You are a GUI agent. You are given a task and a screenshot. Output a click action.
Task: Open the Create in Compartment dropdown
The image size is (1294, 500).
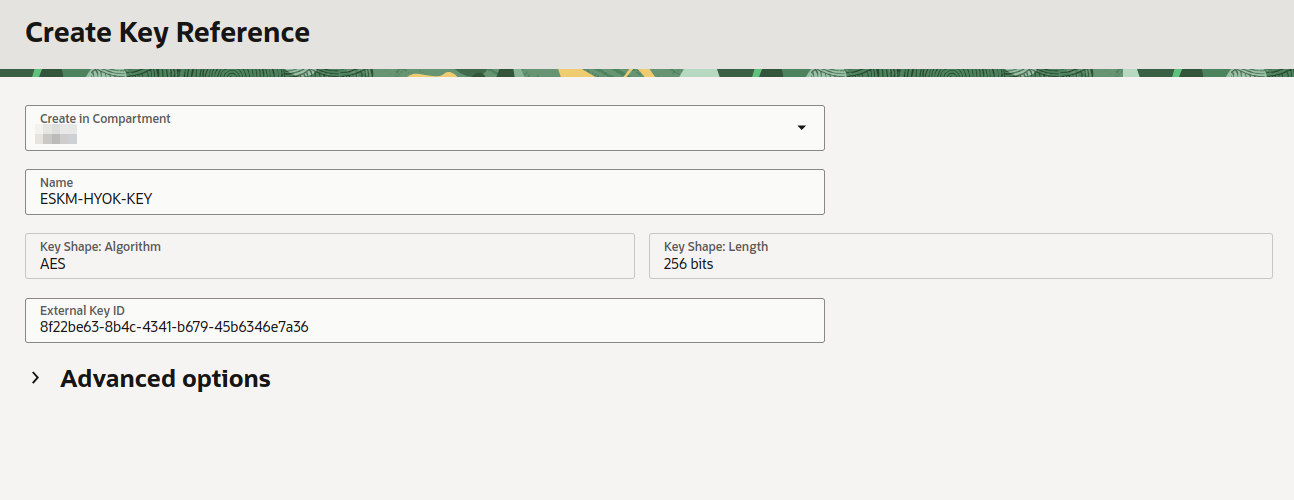point(425,128)
